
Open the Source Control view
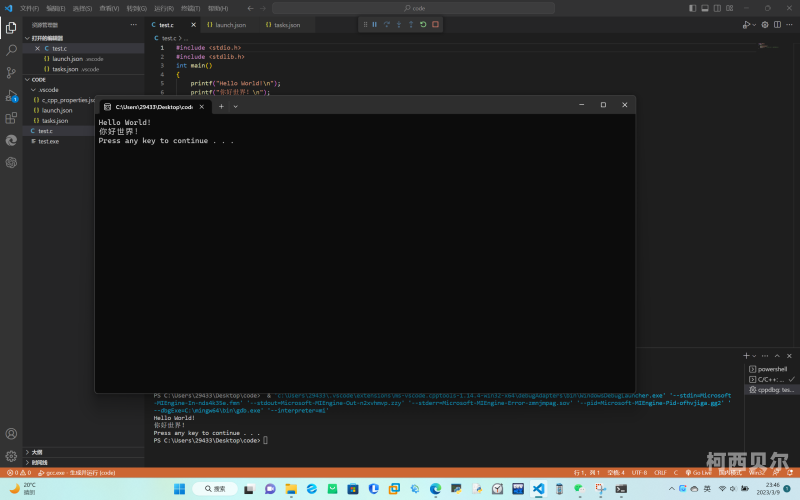point(11,72)
